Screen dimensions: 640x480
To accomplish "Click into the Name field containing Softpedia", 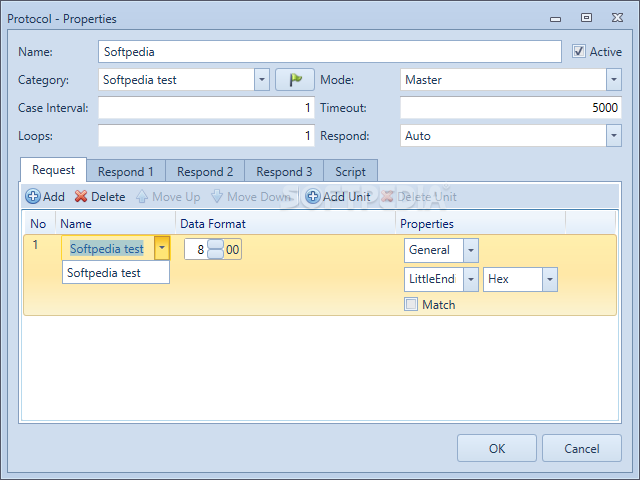I will click(330, 51).
